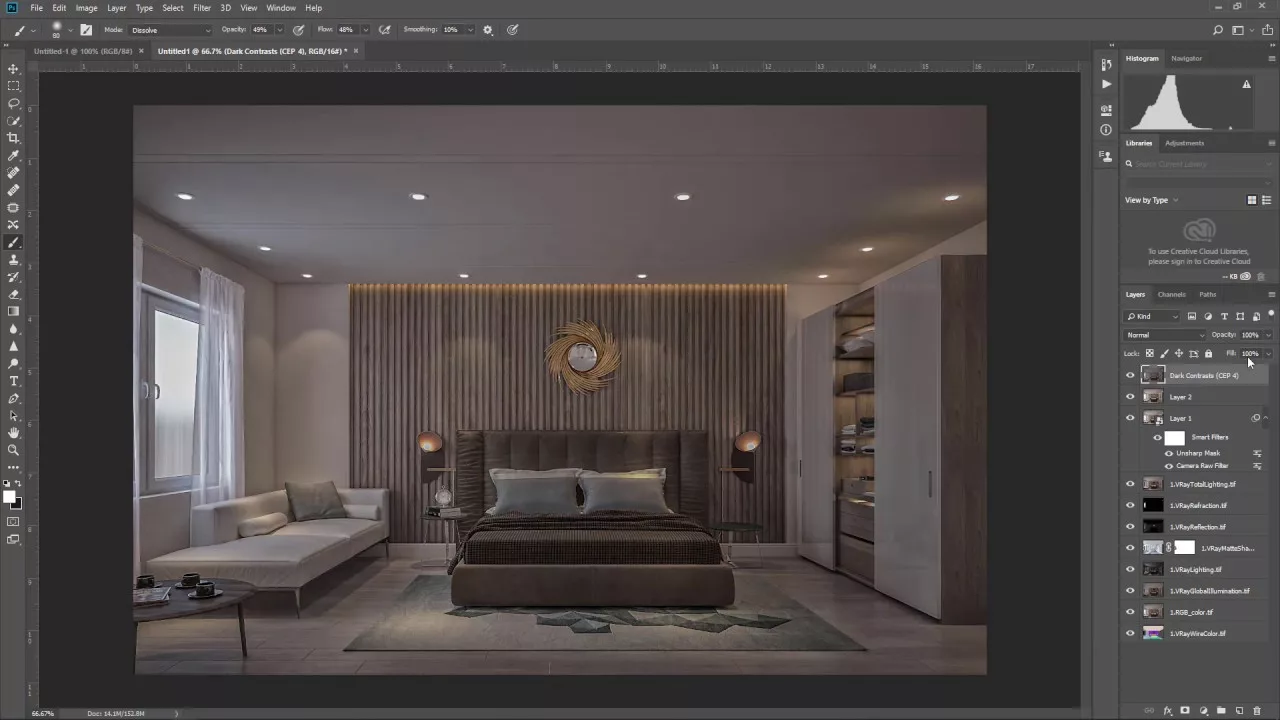Open the Histogram panel options menu
The image size is (1280, 720).
tap(1271, 59)
